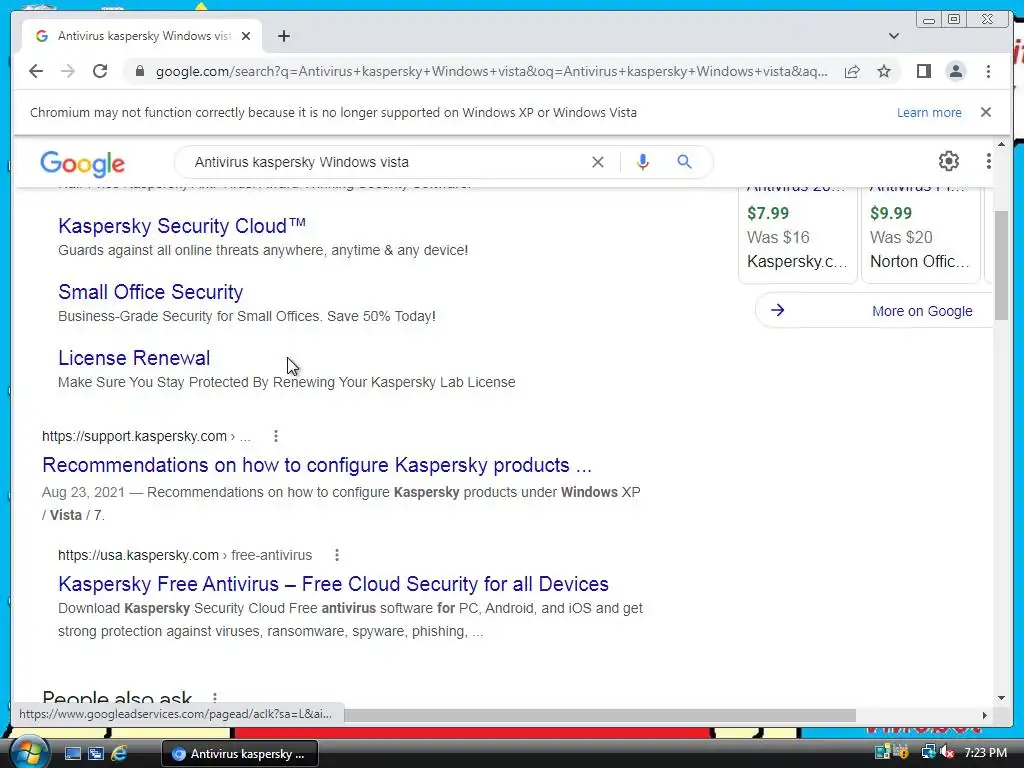This screenshot has width=1024, height=768.
Task: Click the More on Google button
Action: 875,311
